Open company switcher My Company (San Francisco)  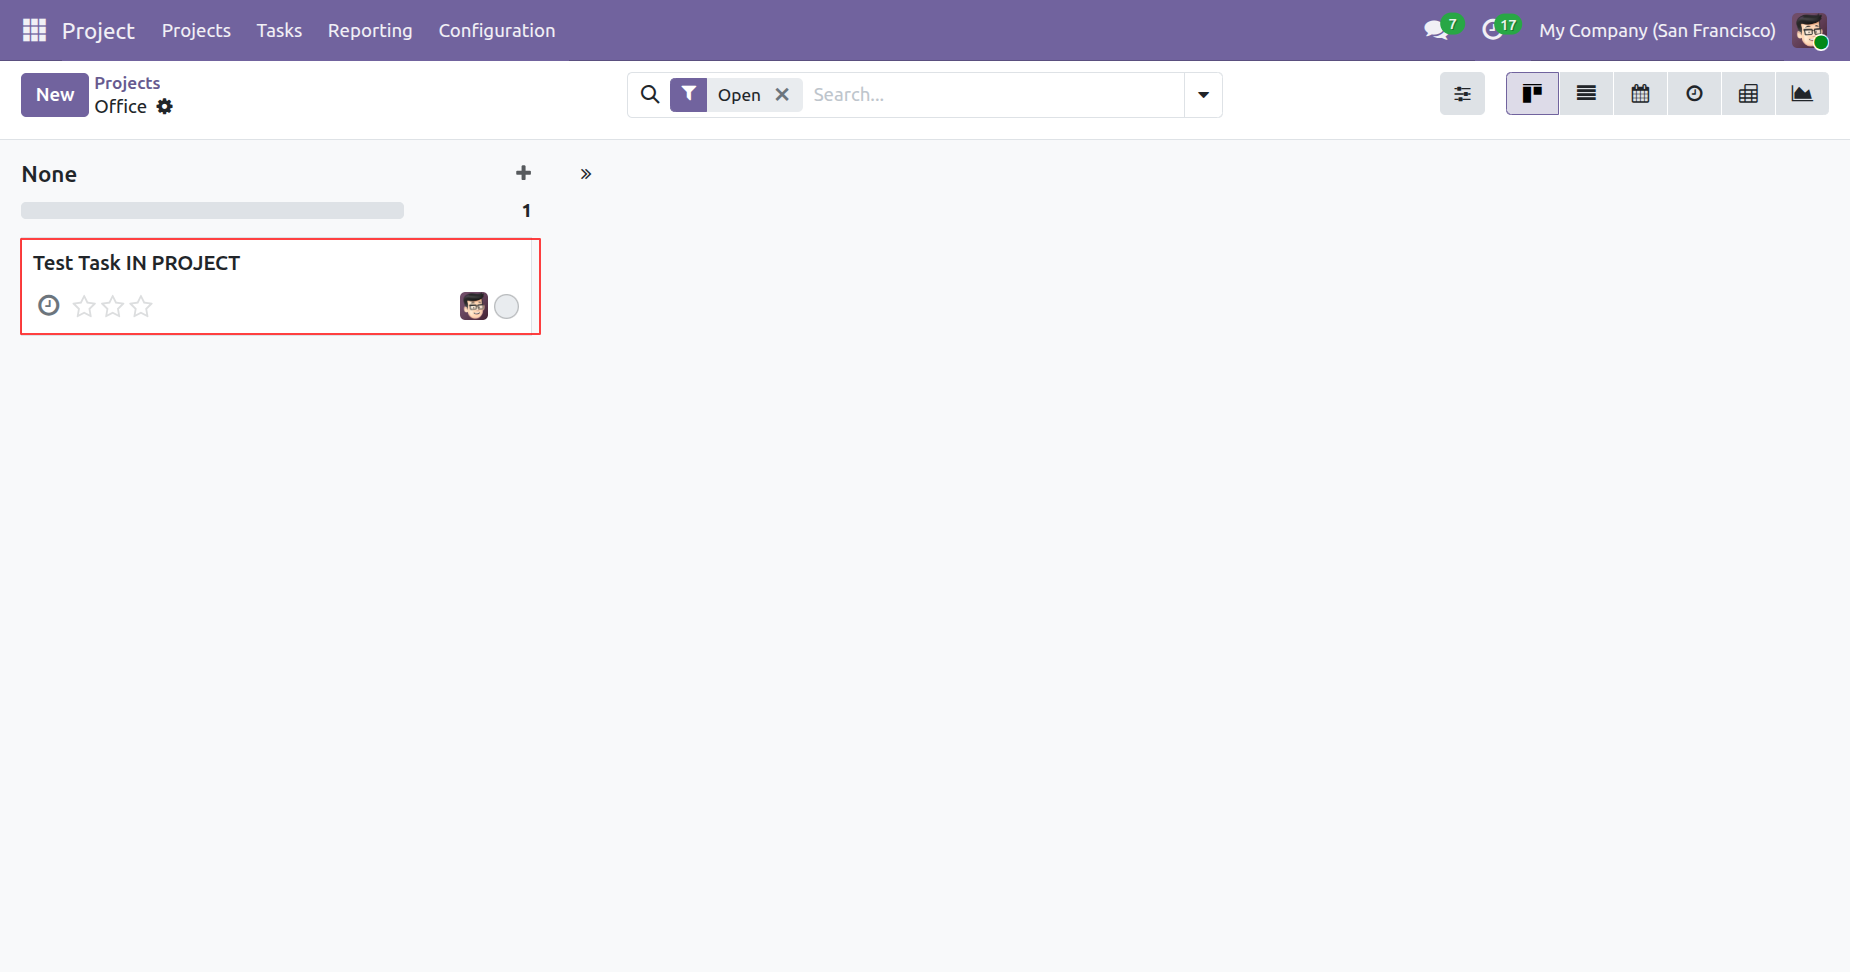1657,30
